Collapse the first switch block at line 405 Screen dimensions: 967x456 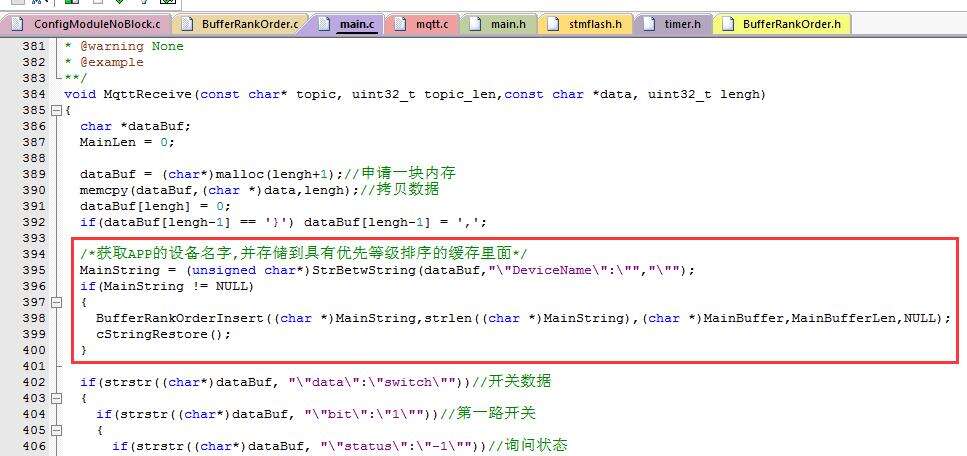(57, 431)
